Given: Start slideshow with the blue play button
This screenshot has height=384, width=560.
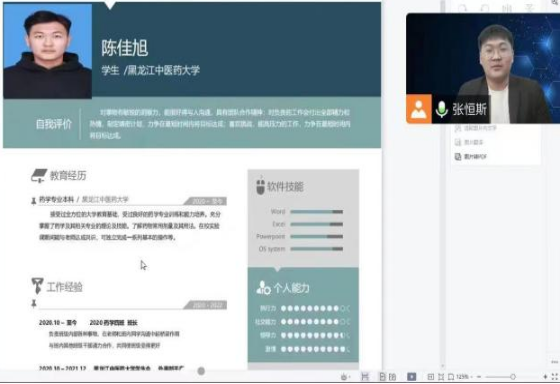Looking at the screenshot, I should click(x=411, y=376).
